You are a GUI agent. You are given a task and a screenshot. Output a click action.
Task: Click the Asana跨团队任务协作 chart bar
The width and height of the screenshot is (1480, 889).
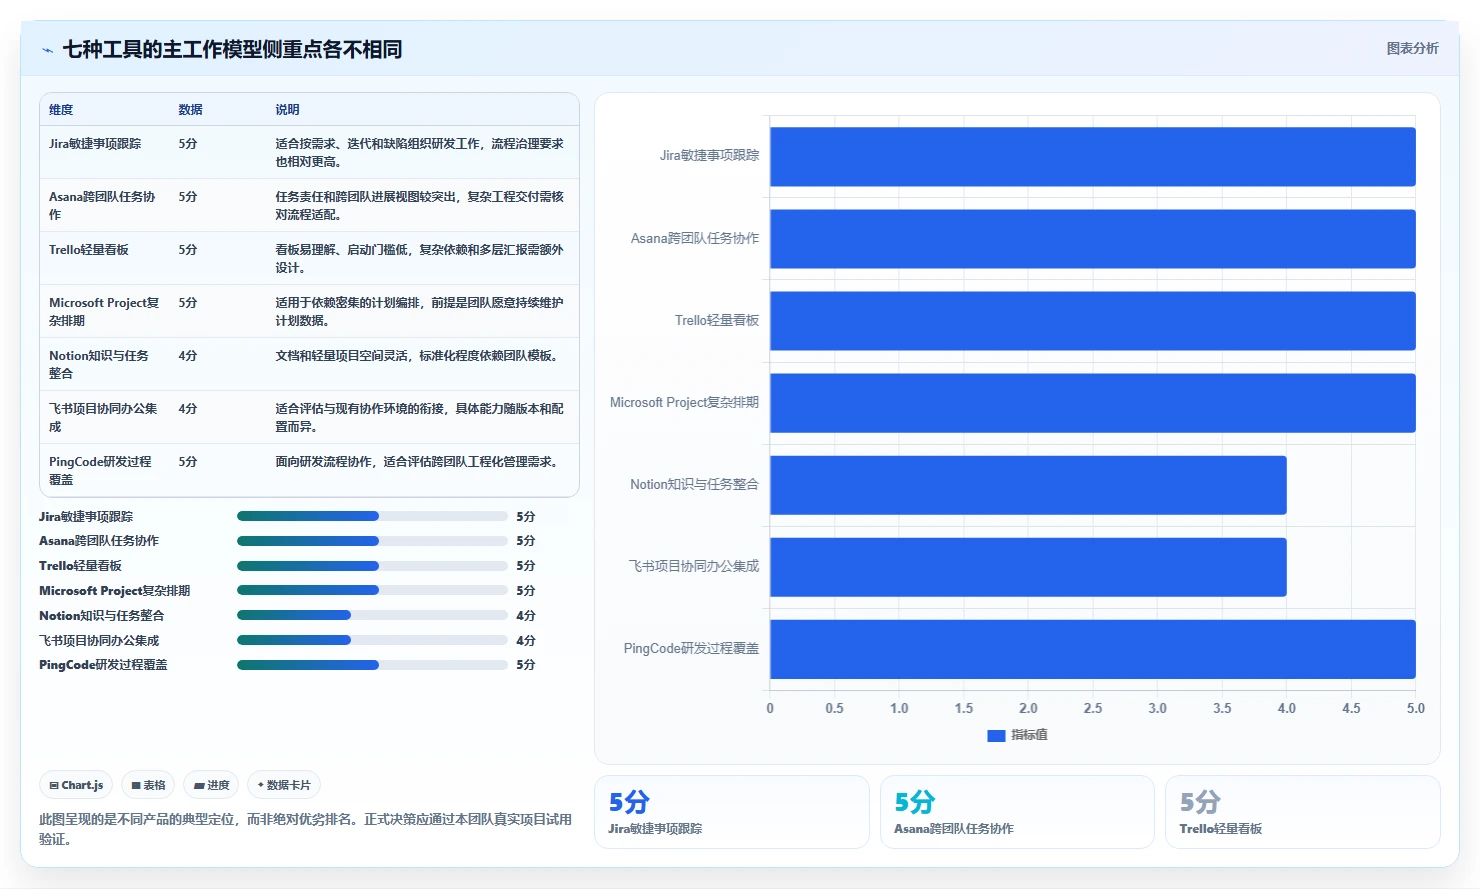coord(1093,238)
